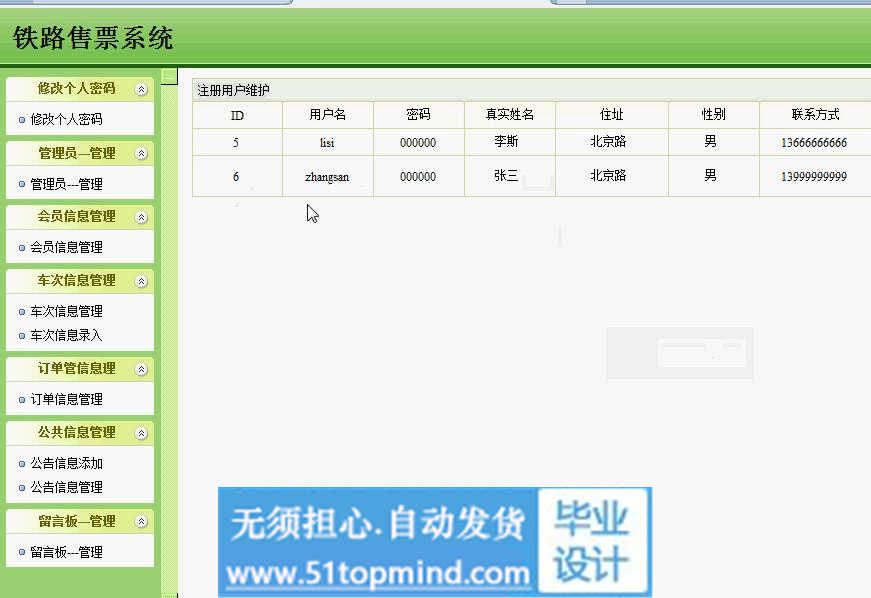Image resolution: width=871 pixels, height=598 pixels.
Task: Open the 公告信息添加 link
Action: (x=66, y=463)
